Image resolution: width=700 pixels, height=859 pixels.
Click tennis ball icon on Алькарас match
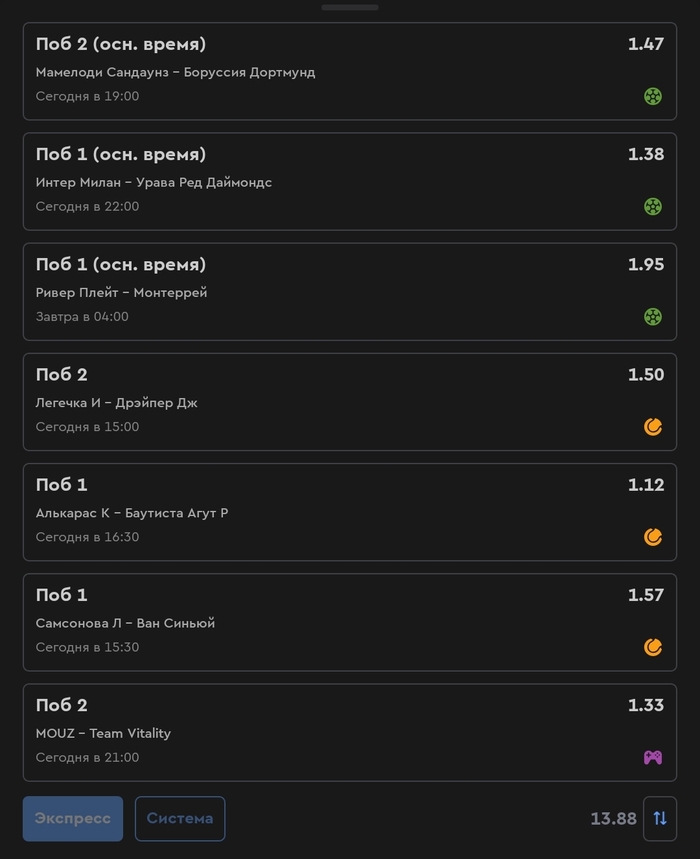[x=652, y=537]
